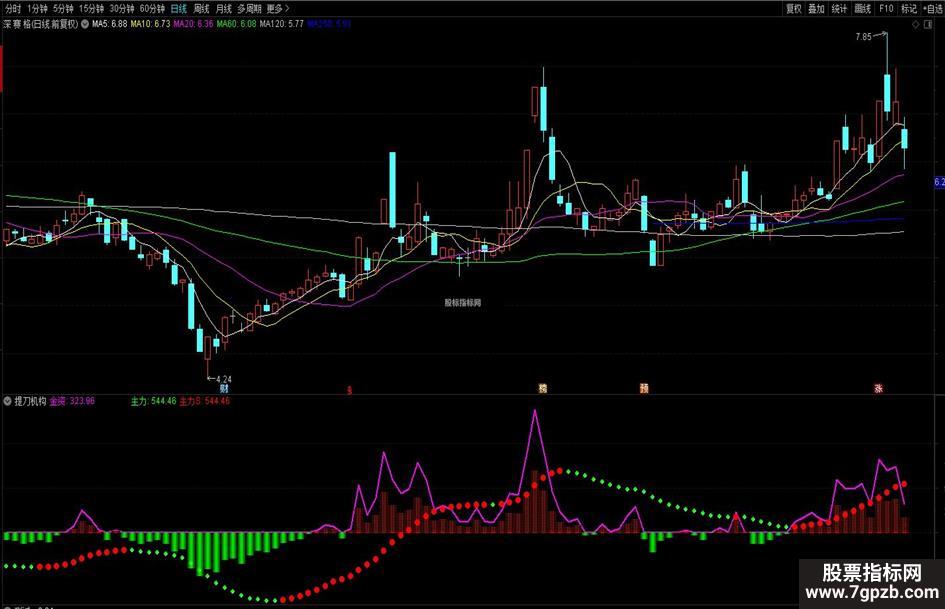This screenshot has height=609, width=945.
Task: Expand the 更多 periods menu
Action: pos(278,8)
